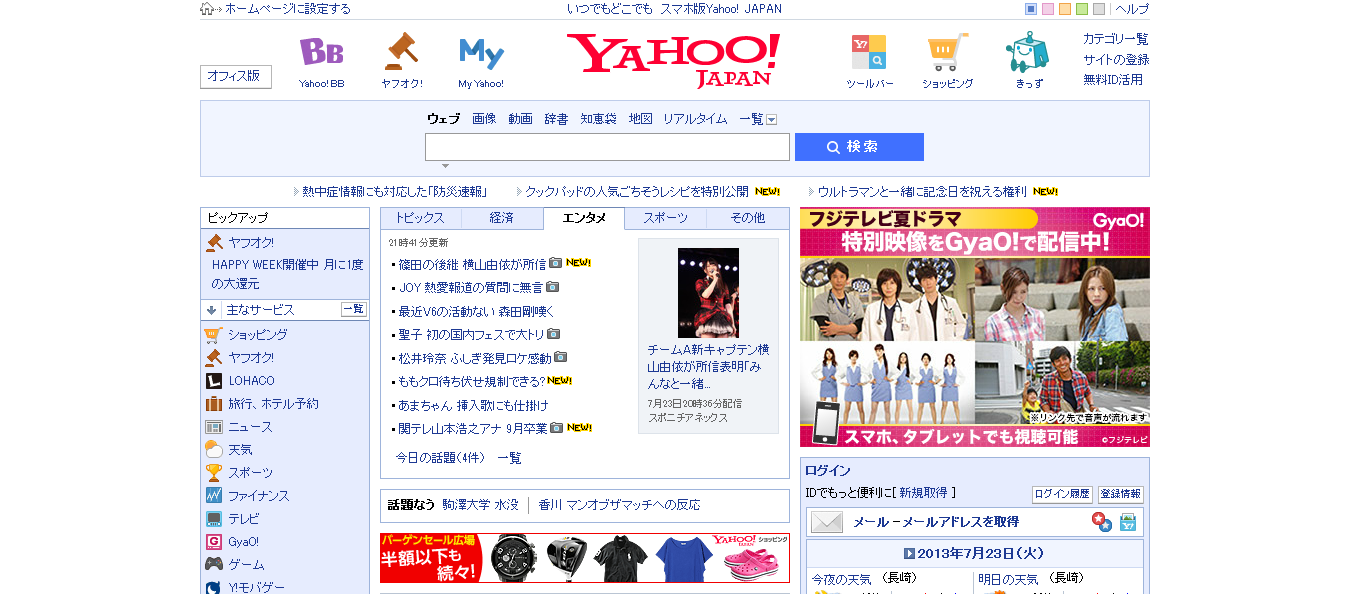
Task: Click camera icon next to 篠田の後継 headline
Action: click(555, 264)
